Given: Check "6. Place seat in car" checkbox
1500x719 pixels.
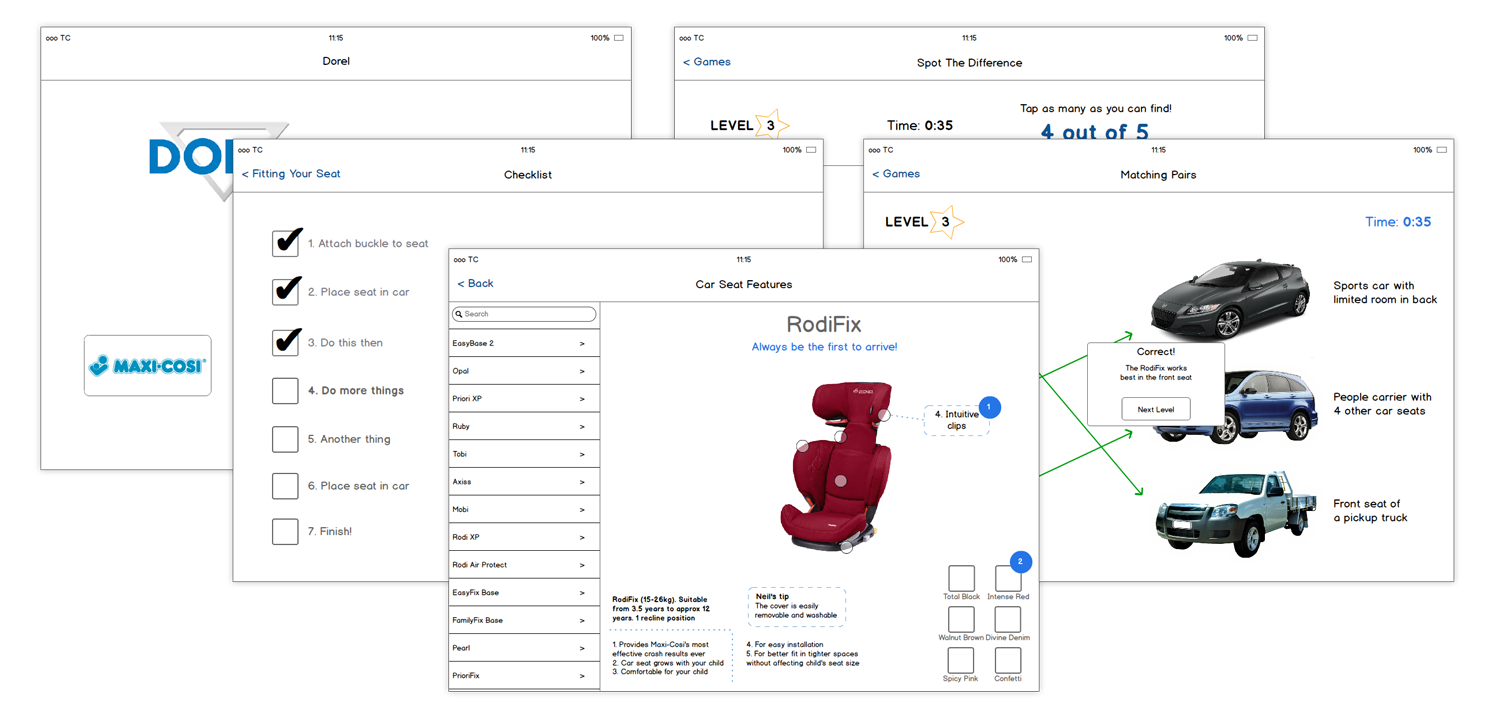Looking at the screenshot, I should [286, 486].
